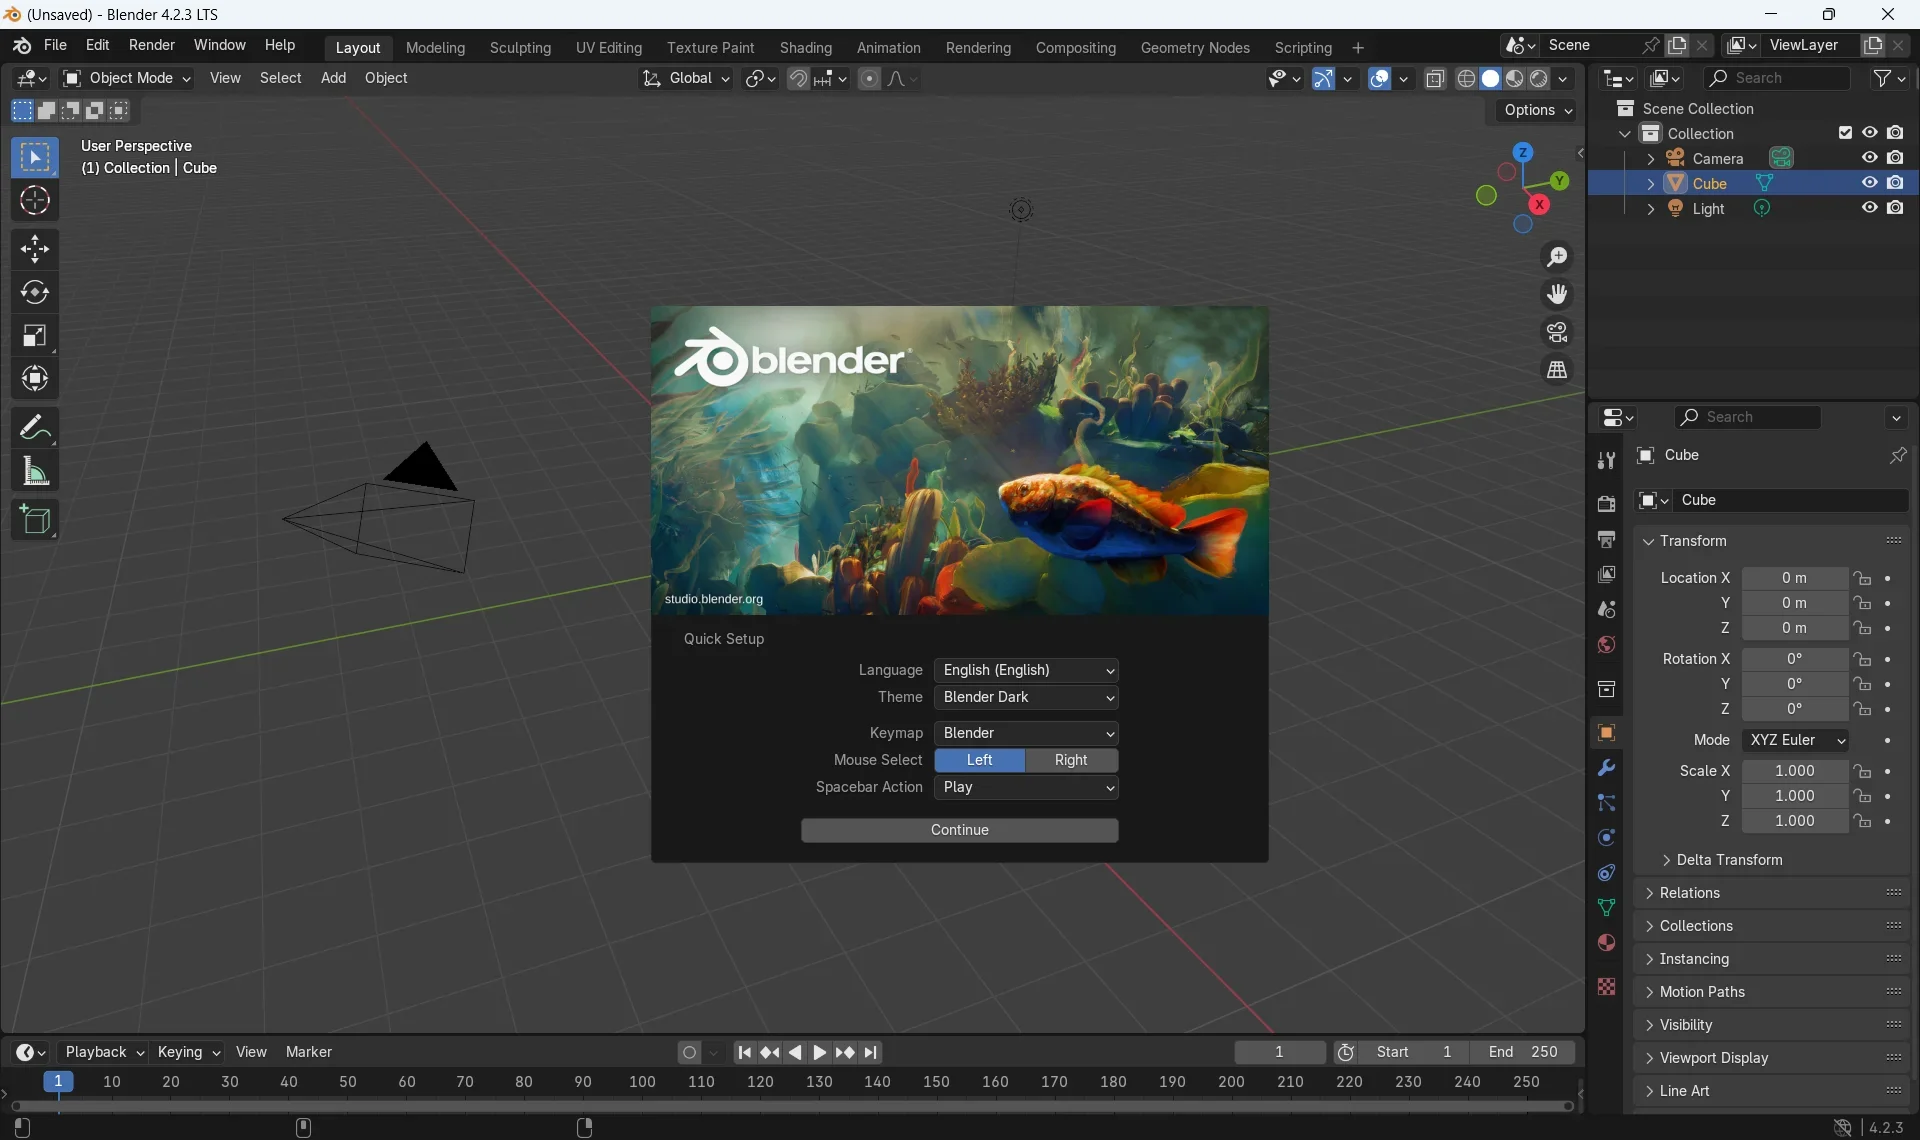Screen dimensions: 1920x1140
Task: Expand the Camera item in outliner
Action: pos(1650,159)
